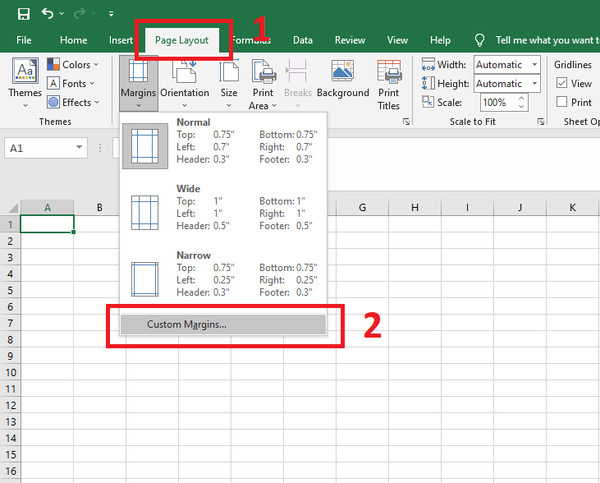The width and height of the screenshot is (600, 483).
Task: Select row 16 header
Action: point(10,471)
